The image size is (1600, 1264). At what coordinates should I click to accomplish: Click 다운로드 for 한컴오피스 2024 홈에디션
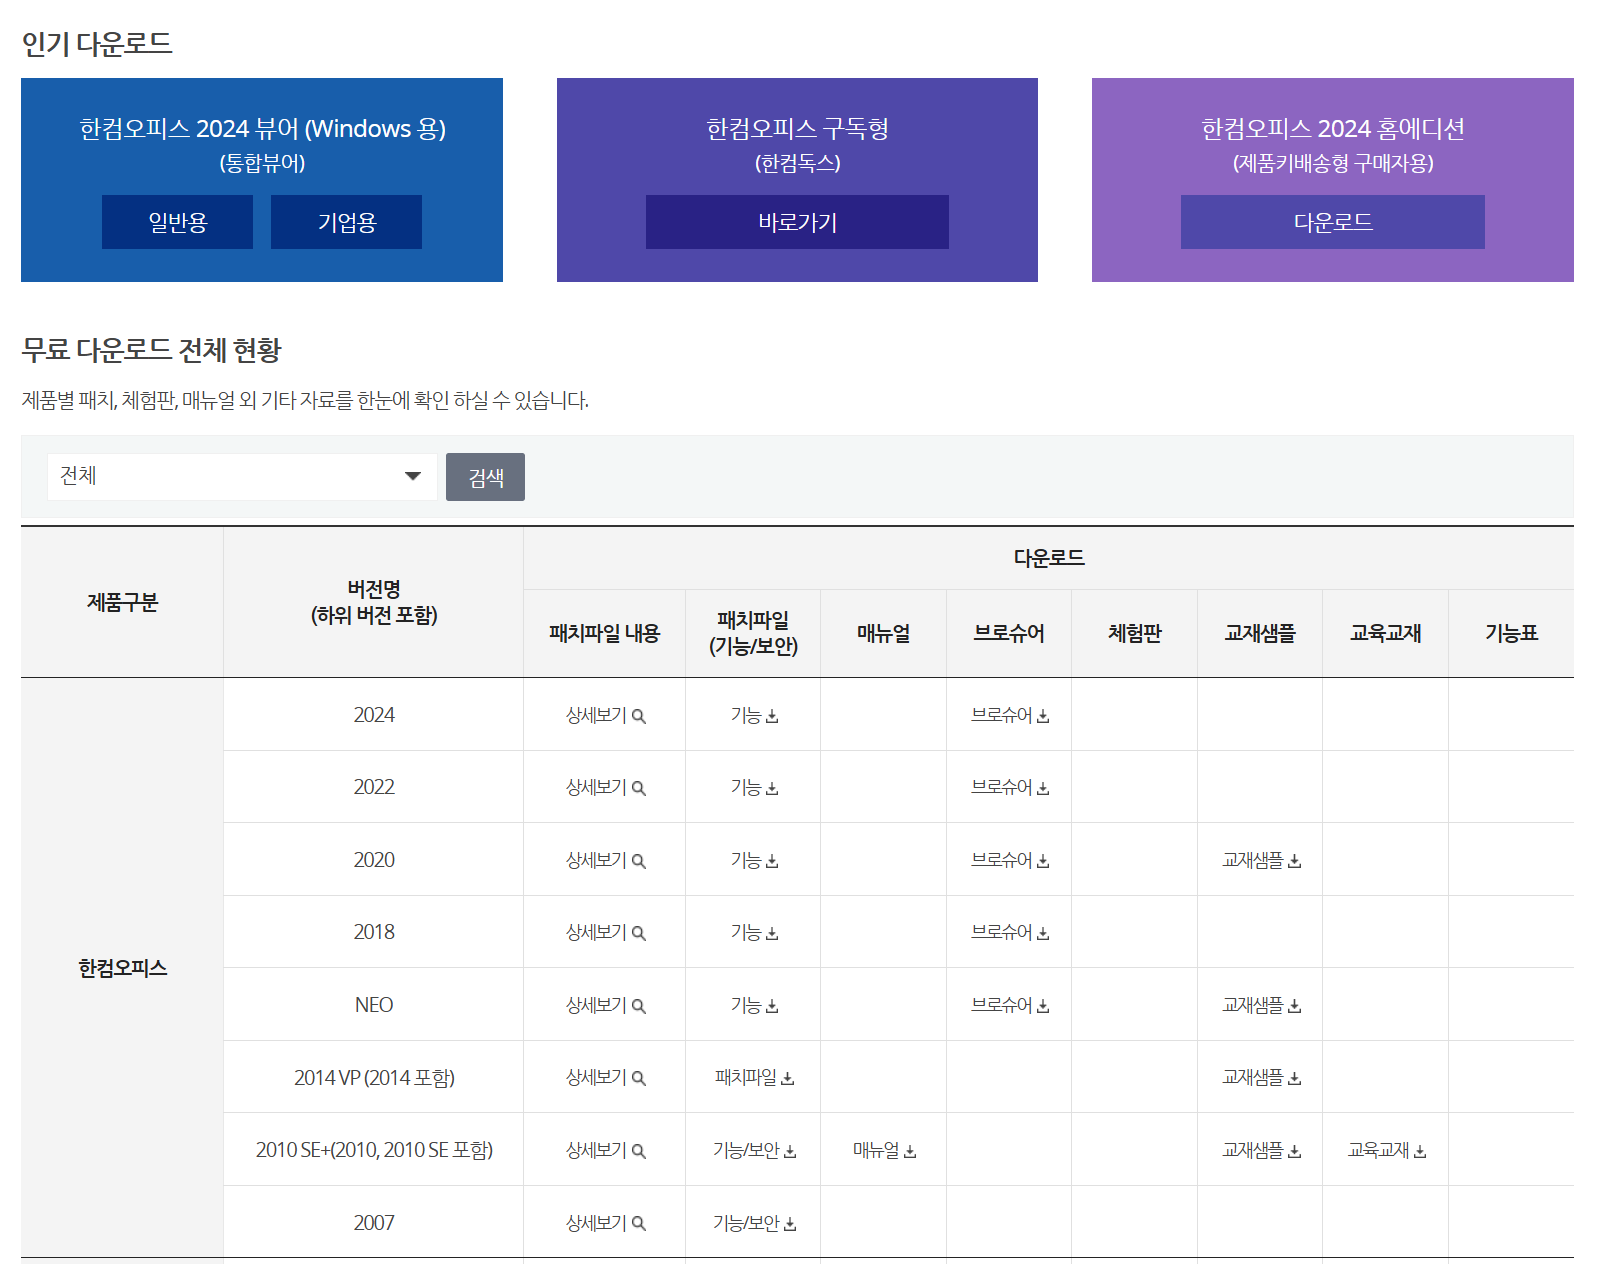(1332, 222)
